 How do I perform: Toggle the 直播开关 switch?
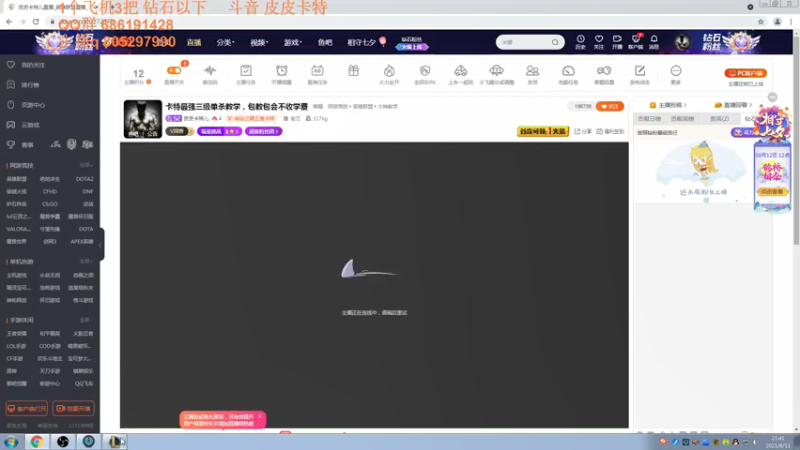click(x=174, y=70)
